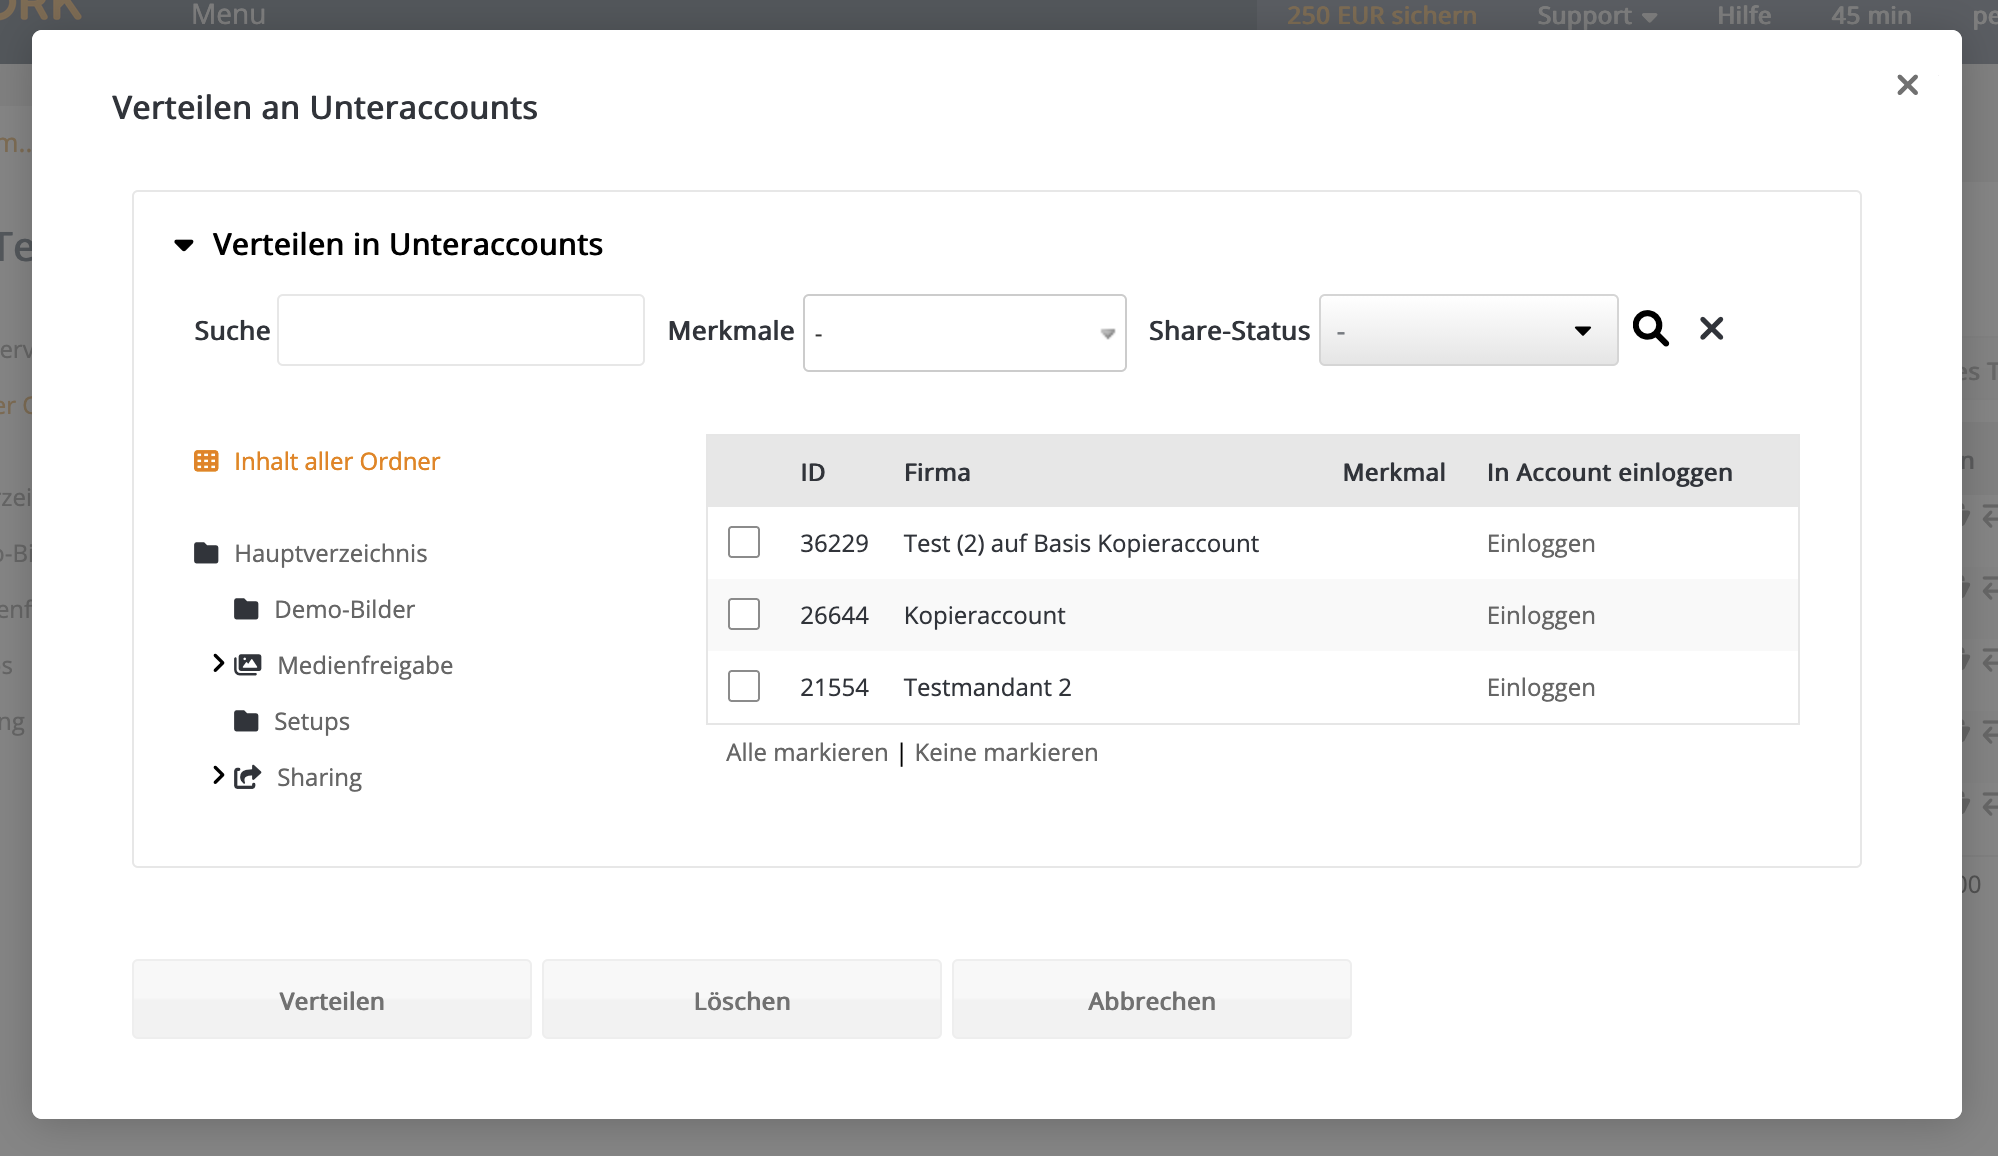Click the magnifier search icon
1998x1156 pixels.
pyautogui.click(x=1650, y=329)
